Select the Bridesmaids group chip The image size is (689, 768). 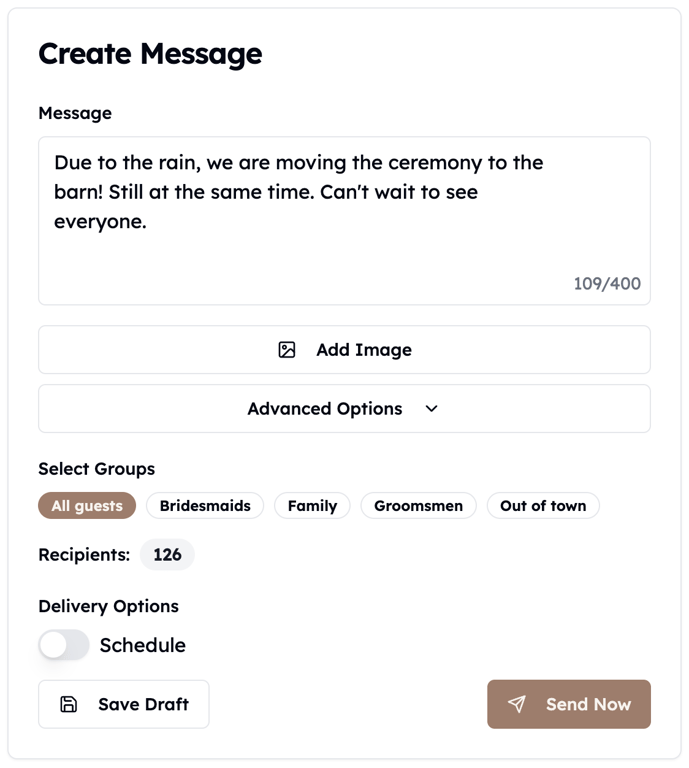point(205,506)
